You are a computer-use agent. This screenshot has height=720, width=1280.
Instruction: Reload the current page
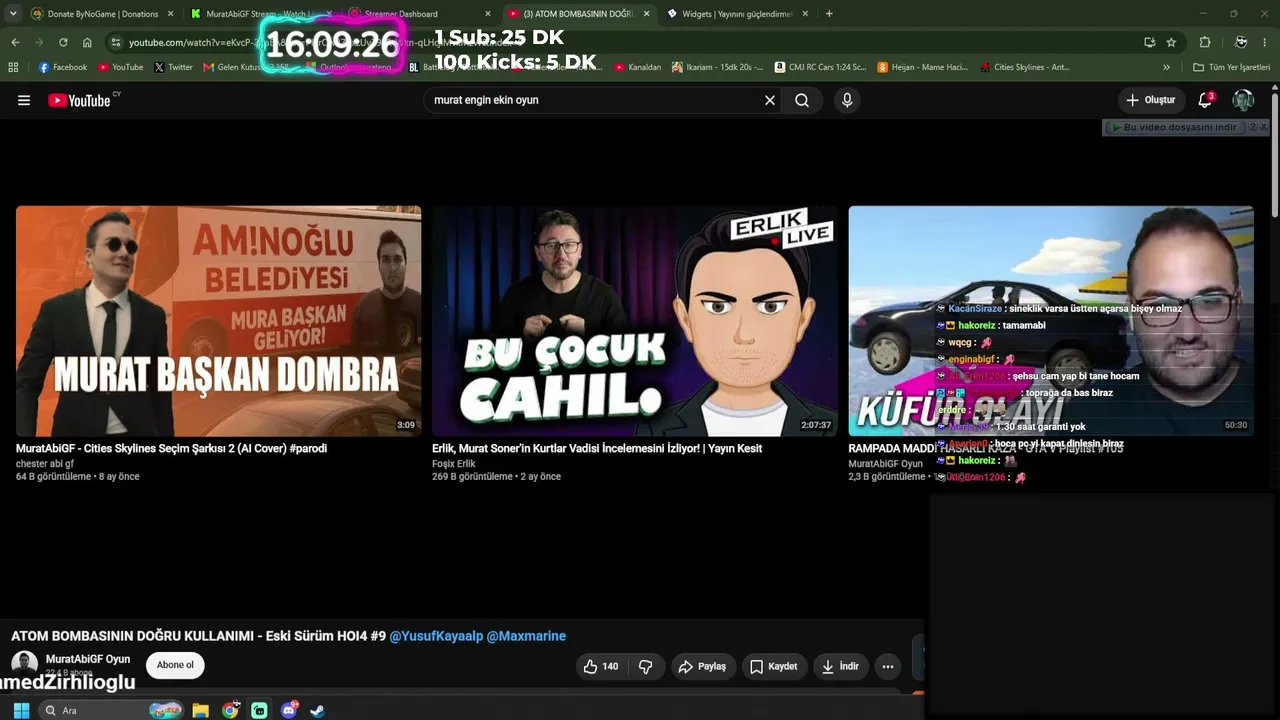pos(63,42)
